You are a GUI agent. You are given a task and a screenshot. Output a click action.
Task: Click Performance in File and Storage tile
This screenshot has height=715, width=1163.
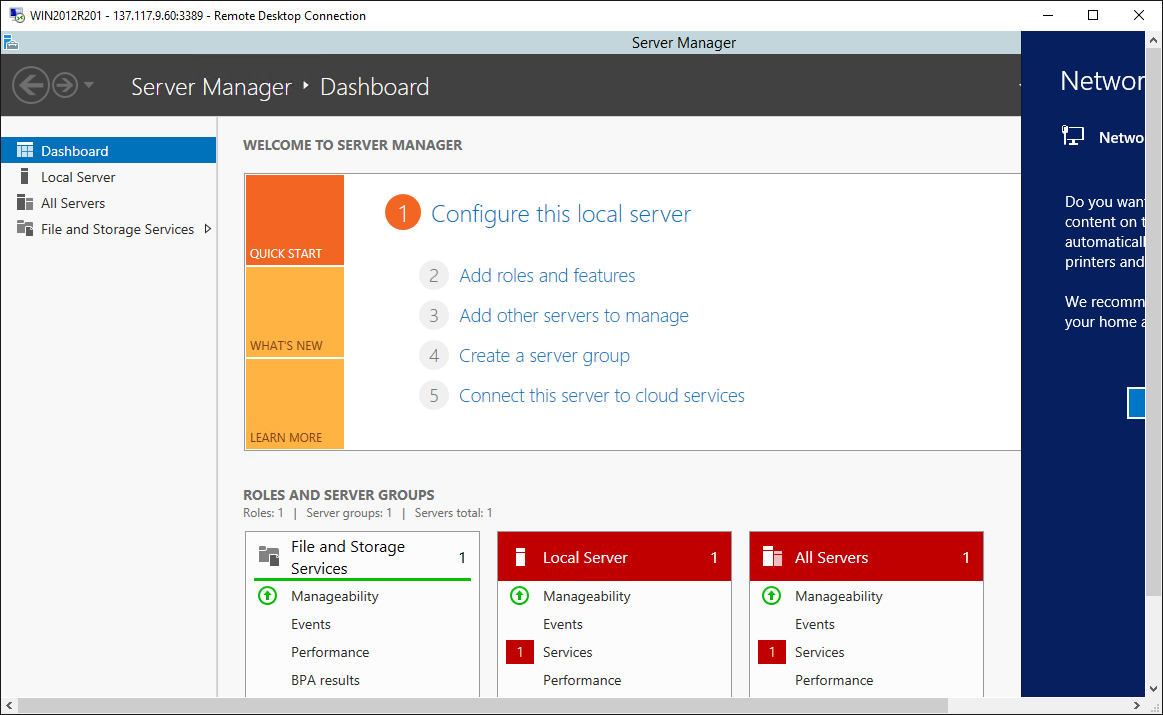pos(330,653)
